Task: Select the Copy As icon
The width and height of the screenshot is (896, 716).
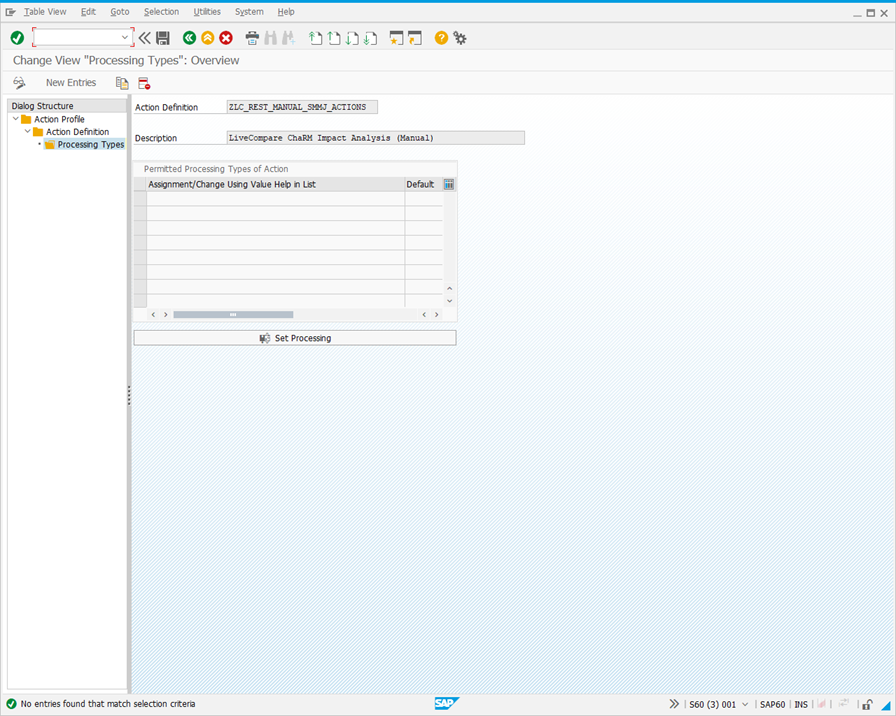Action: coord(122,82)
